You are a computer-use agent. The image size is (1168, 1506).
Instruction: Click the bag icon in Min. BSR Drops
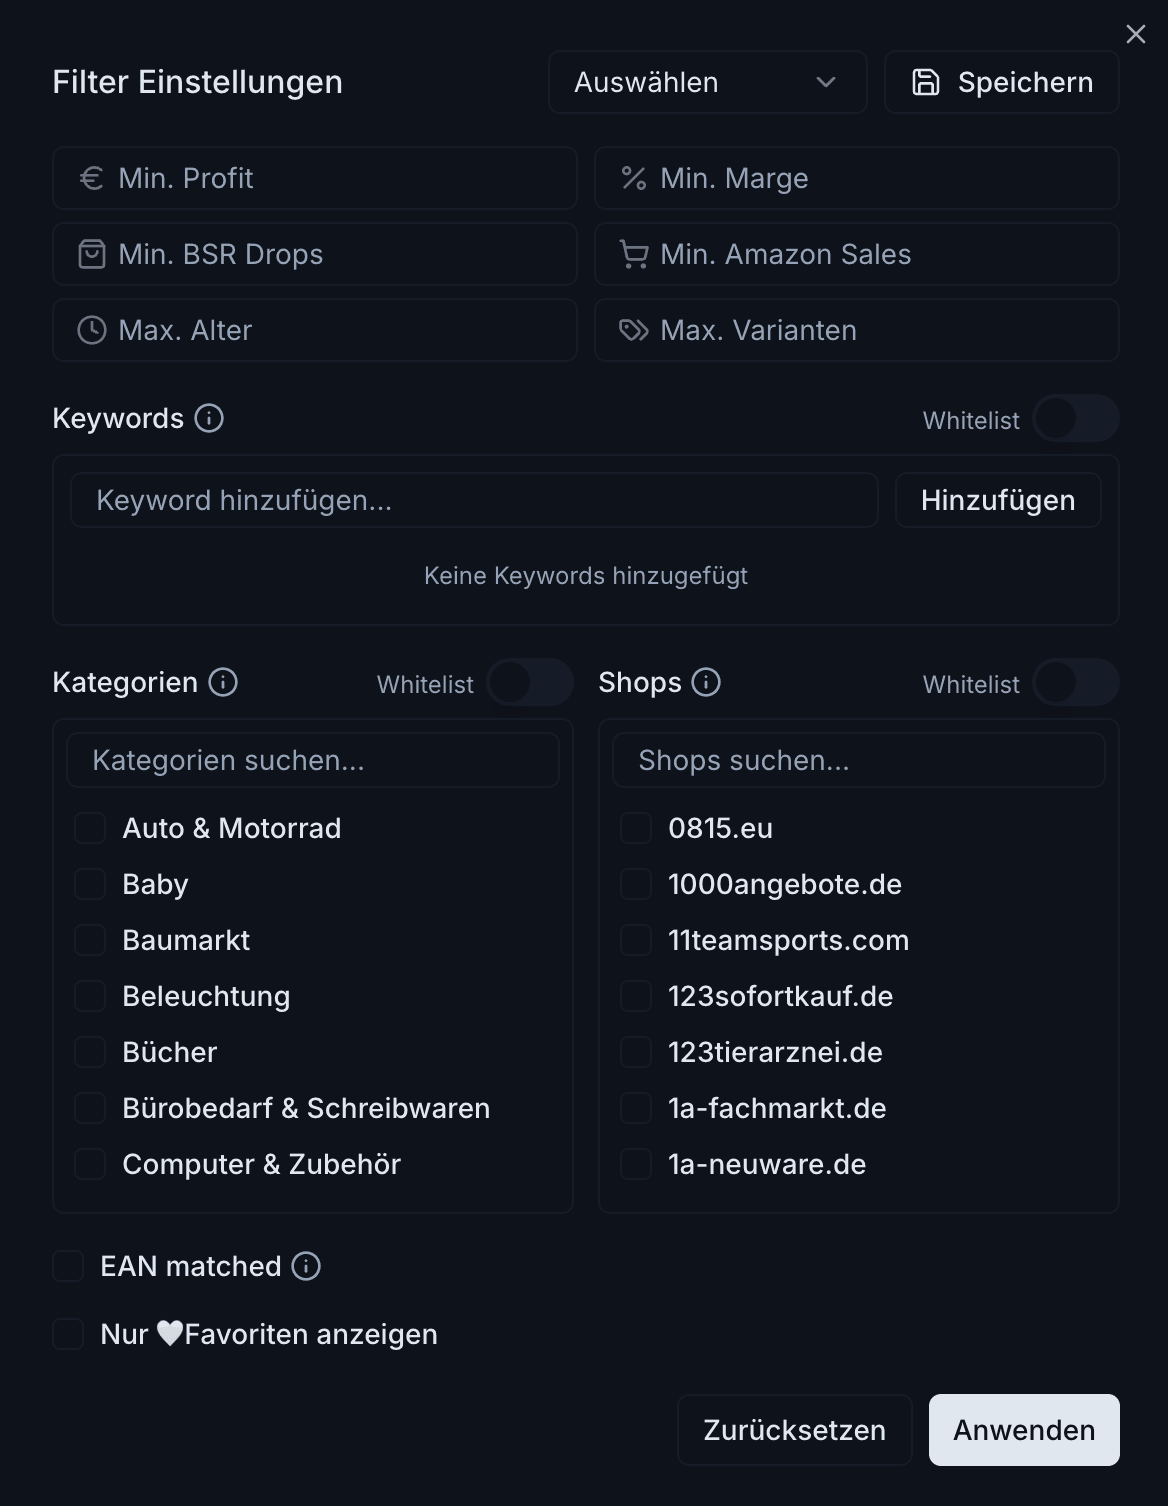(91, 254)
